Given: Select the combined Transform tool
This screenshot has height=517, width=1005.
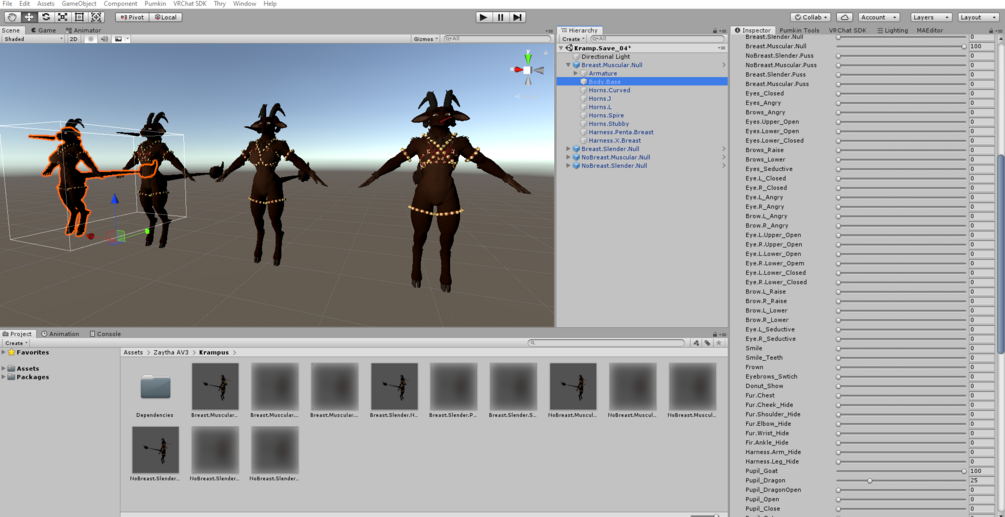Looking at the screenshot, I should point(96,17).
